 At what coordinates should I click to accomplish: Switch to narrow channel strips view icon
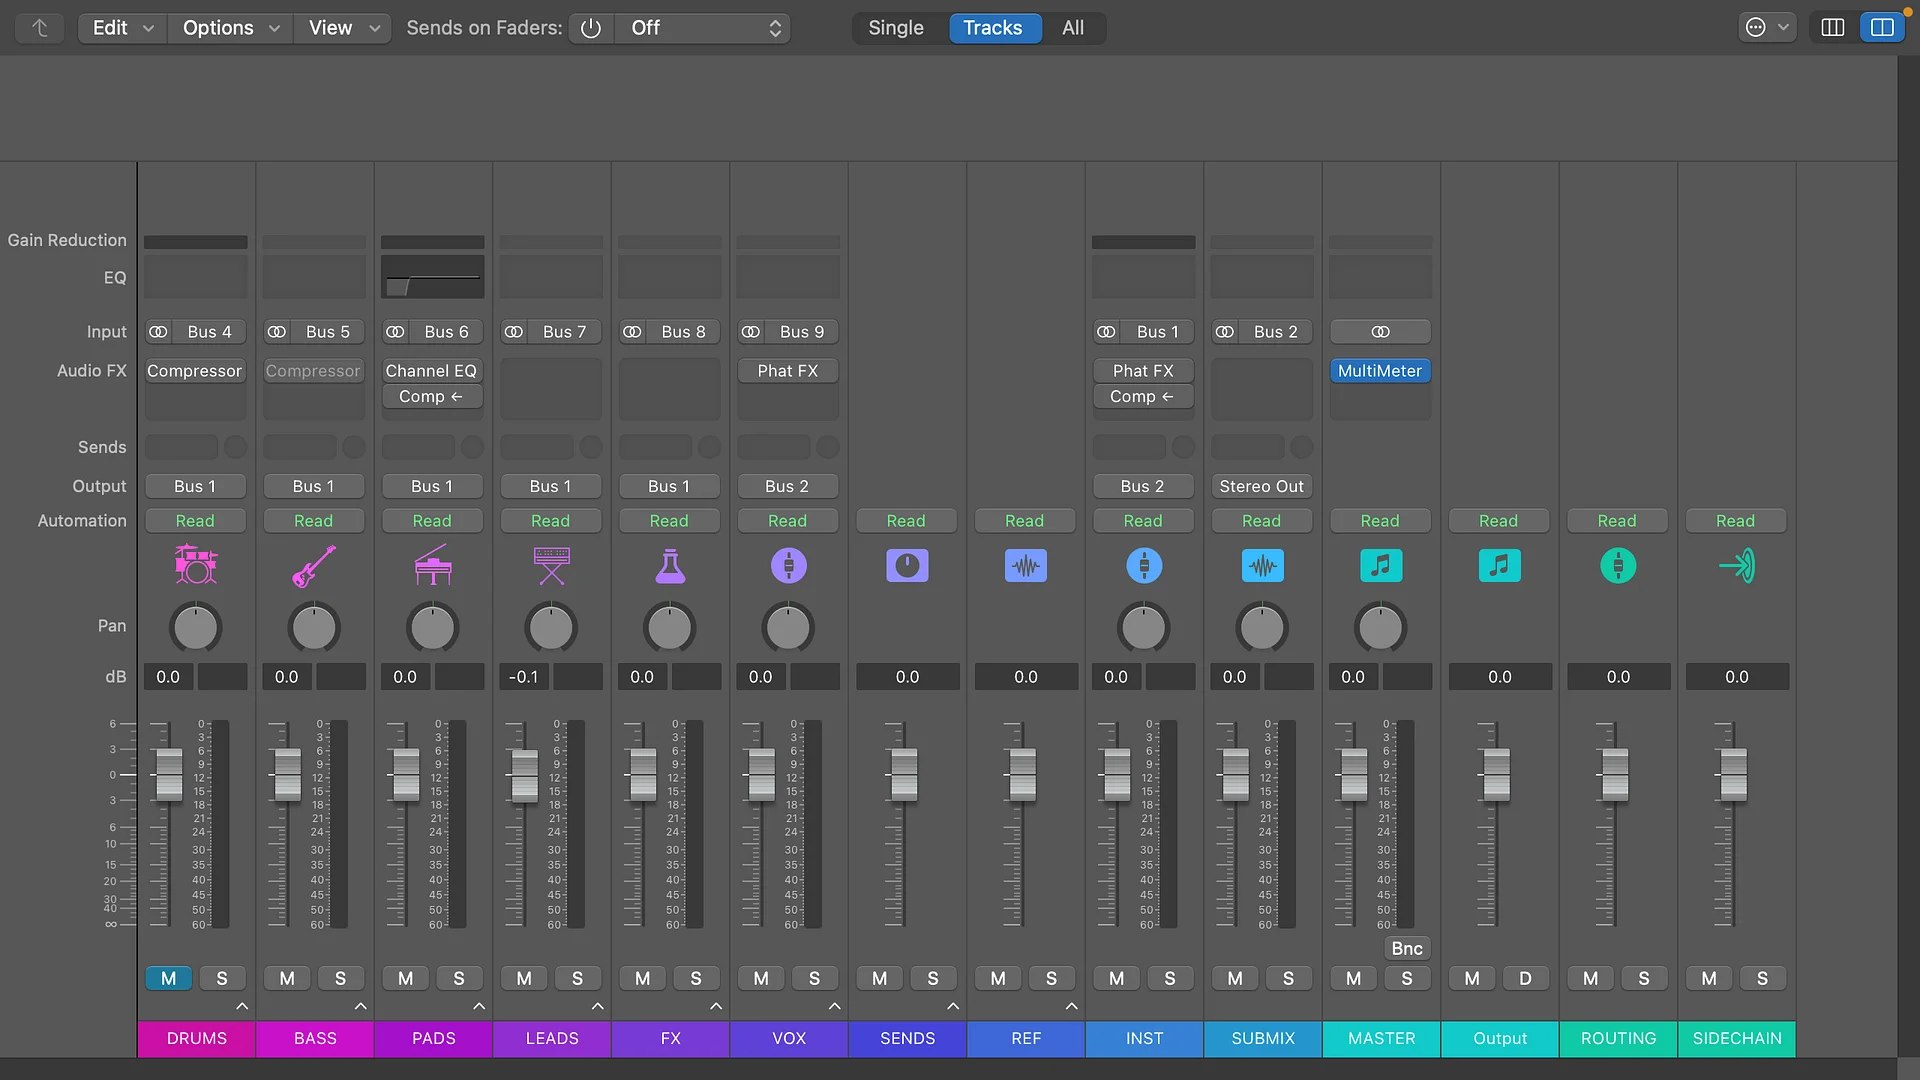tap(1833, 28)
